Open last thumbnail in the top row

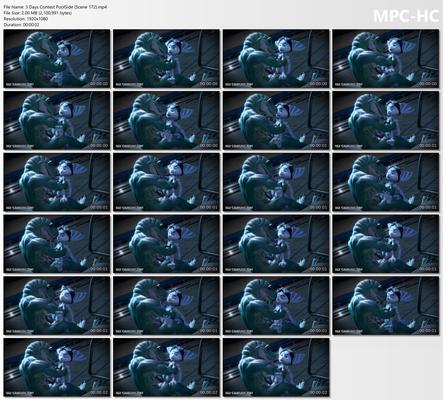coord(386,59)
